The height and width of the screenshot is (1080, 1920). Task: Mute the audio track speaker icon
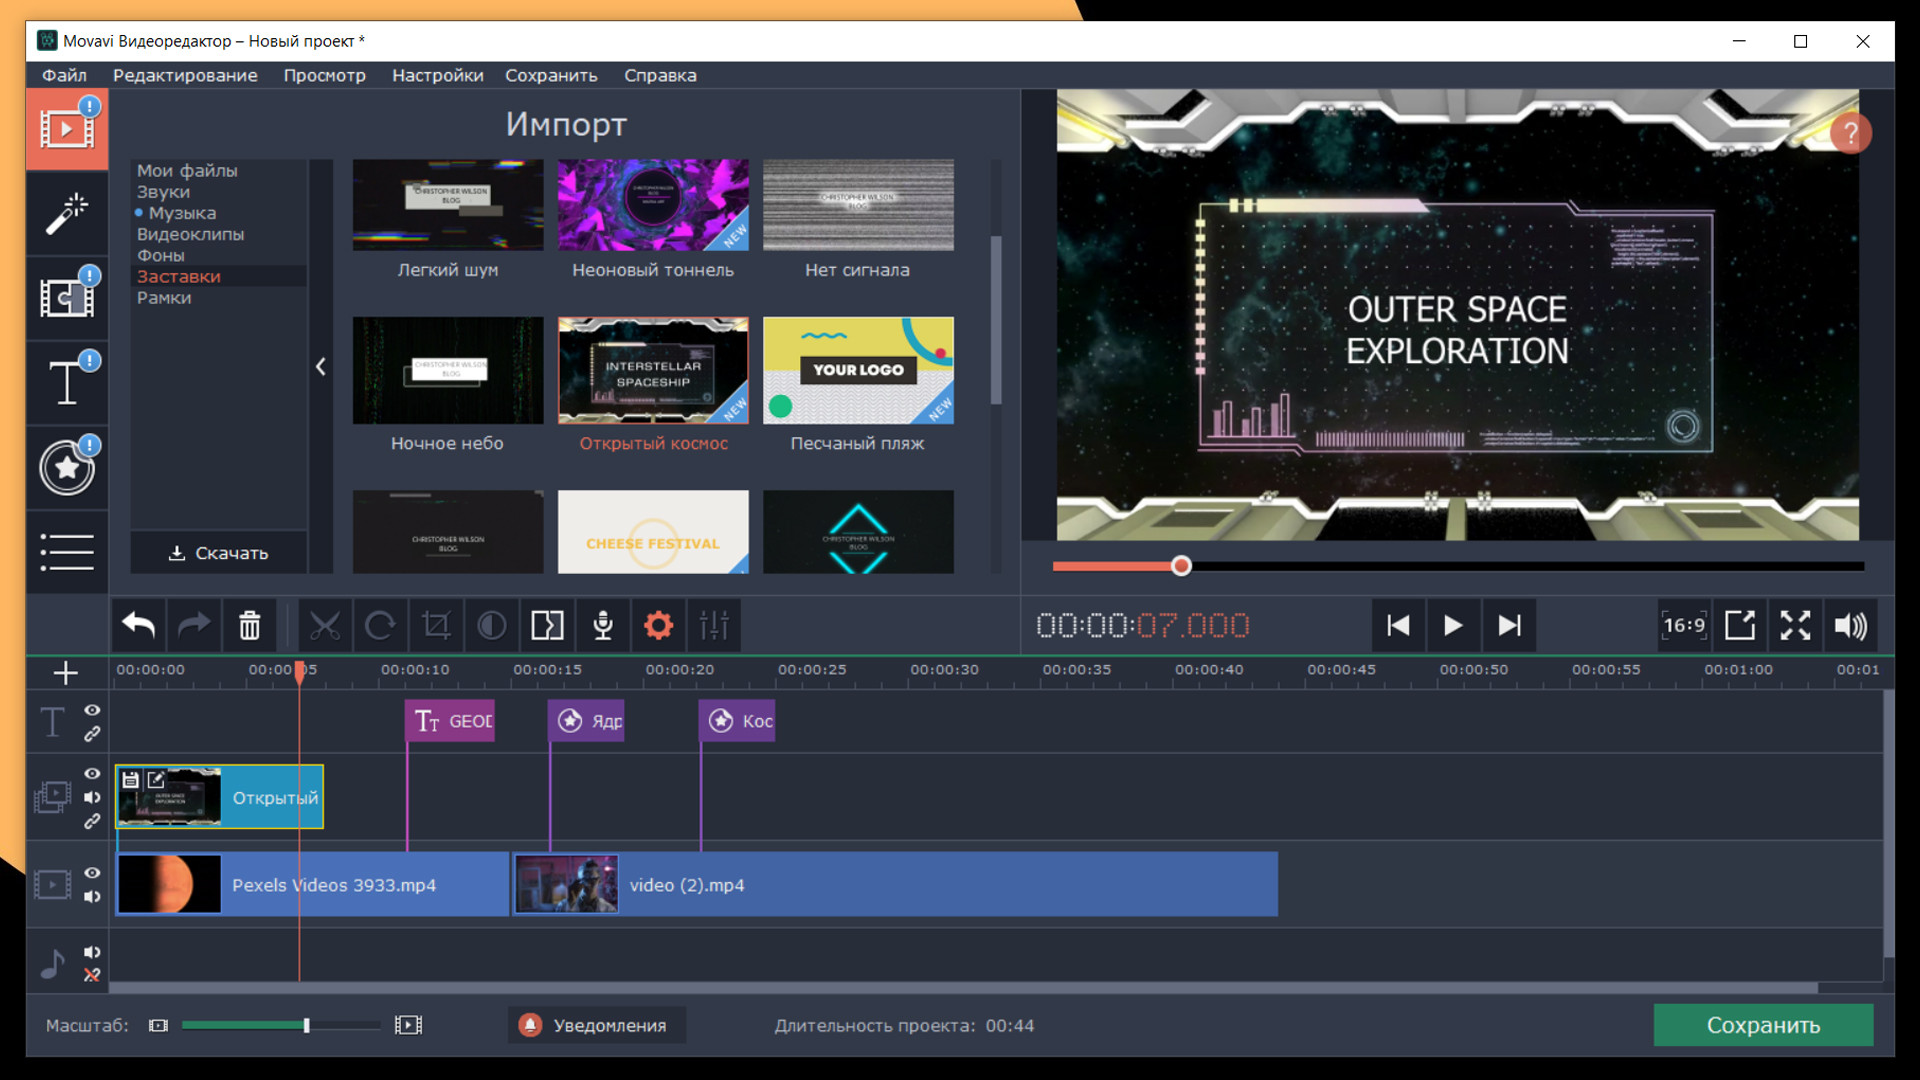92,953
